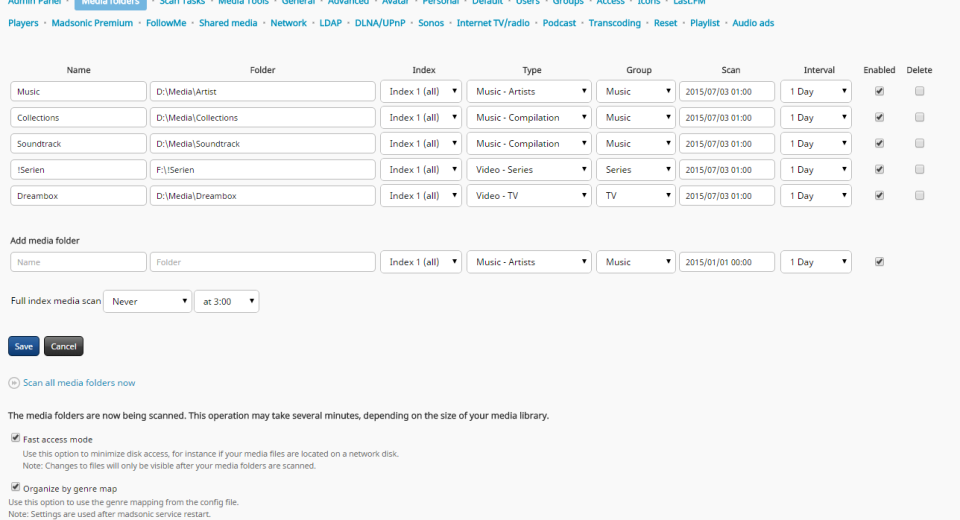Click the new media folder Name field

78,262
